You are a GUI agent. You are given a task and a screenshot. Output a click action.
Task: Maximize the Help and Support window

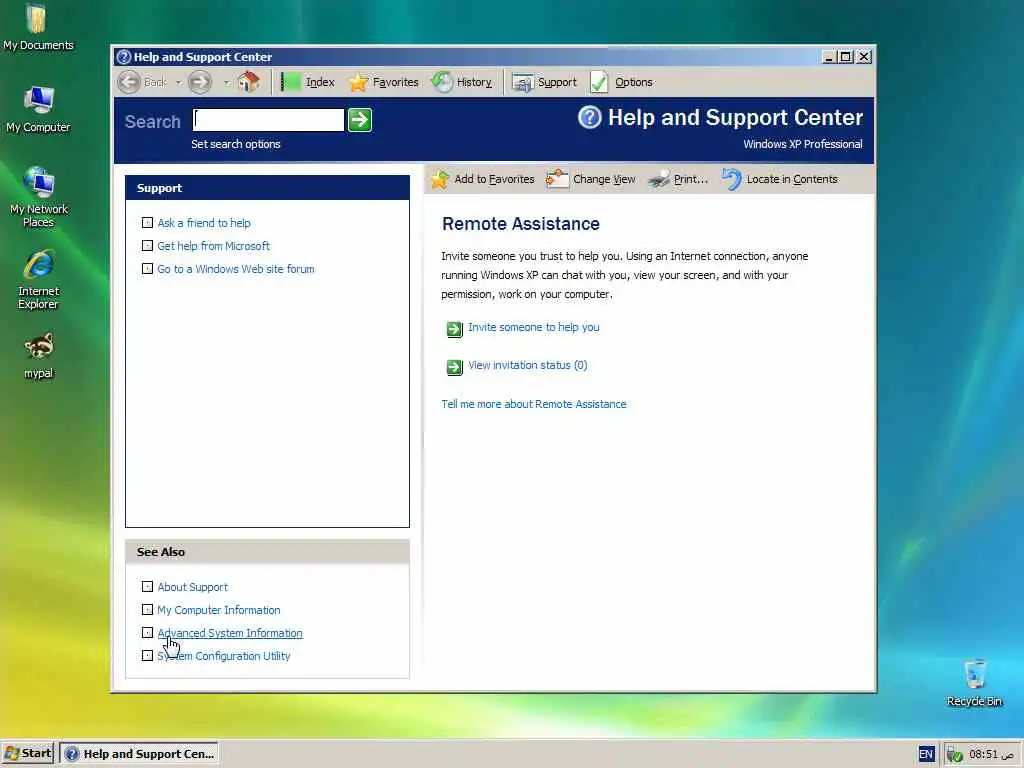tap(846, 57)
